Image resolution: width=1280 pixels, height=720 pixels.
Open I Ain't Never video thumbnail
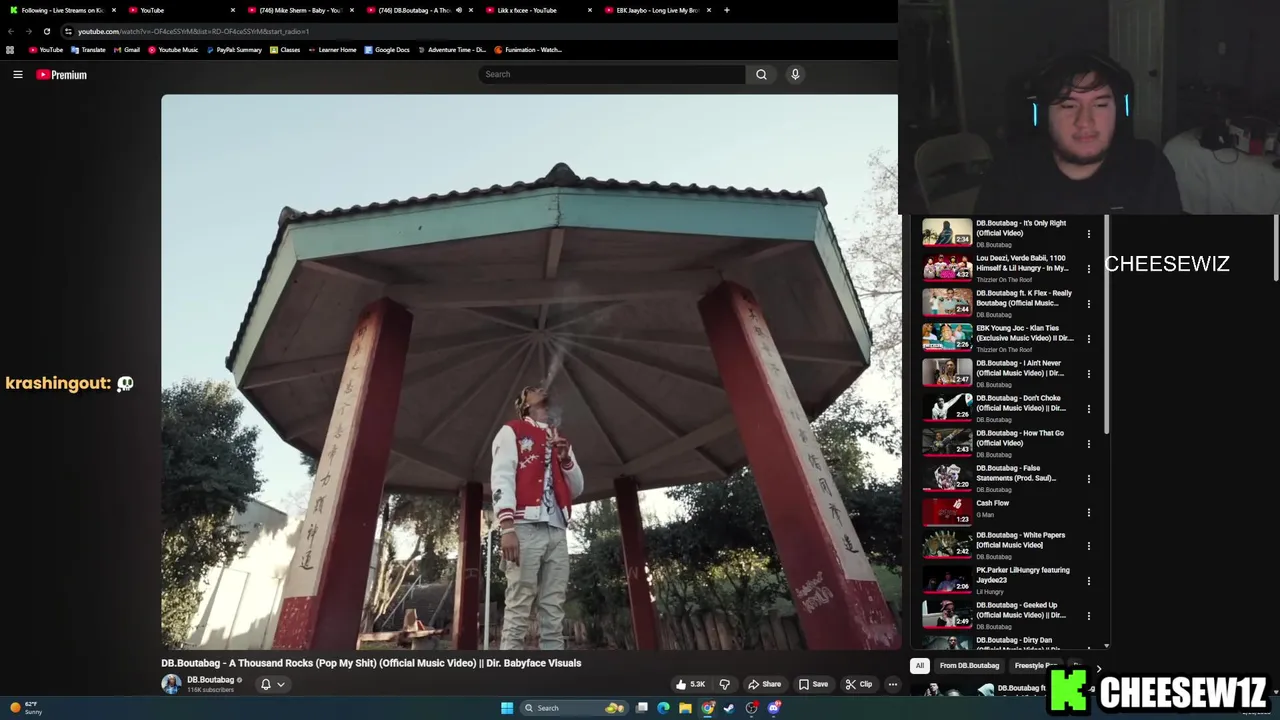click(947, 372)
